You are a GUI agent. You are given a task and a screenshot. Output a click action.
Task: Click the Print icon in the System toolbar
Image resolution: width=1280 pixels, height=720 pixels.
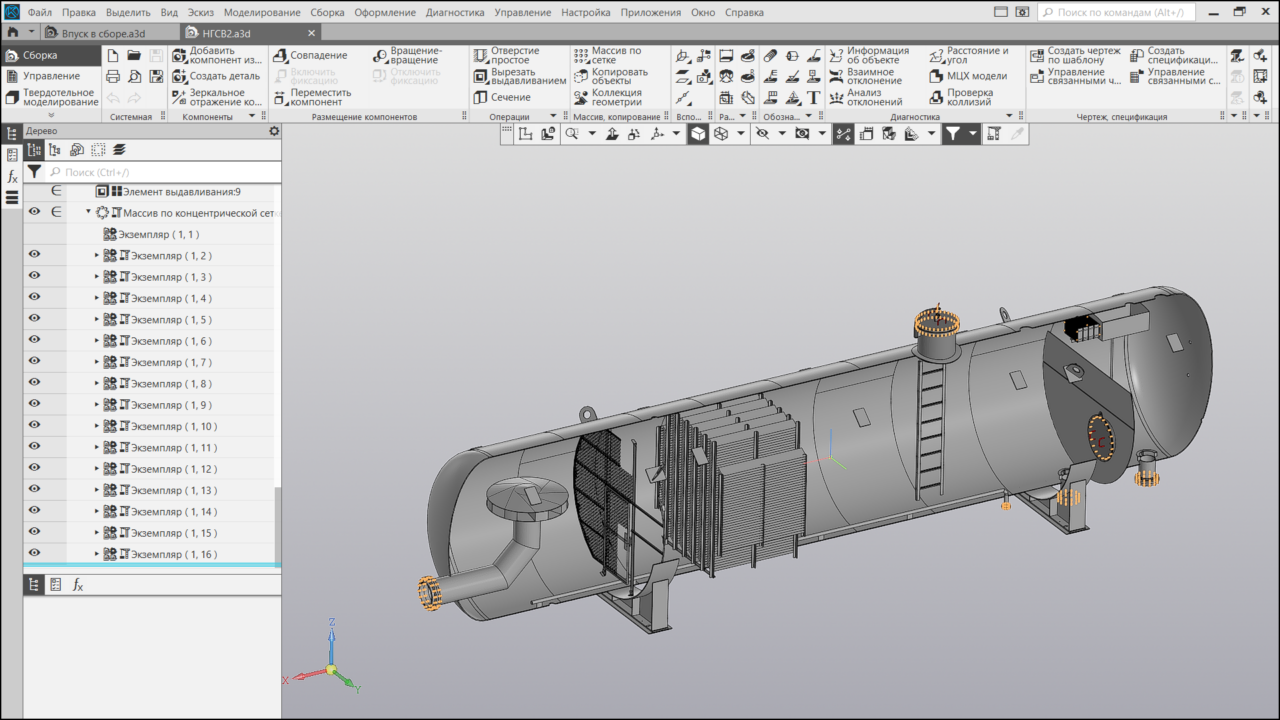tap(113, 76)
